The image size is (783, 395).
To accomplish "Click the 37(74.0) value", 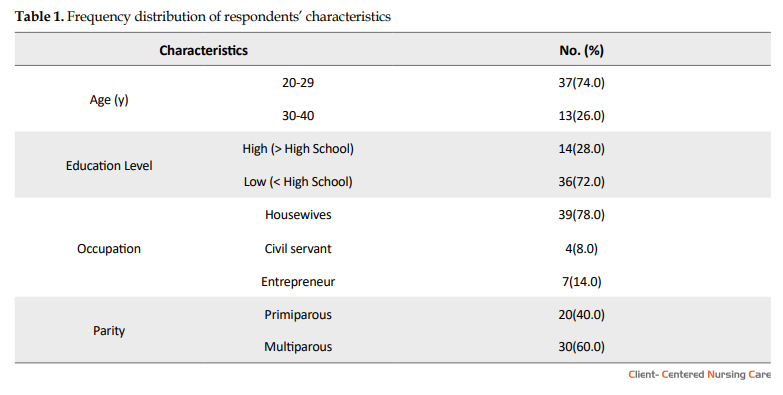I will (581, 82).
